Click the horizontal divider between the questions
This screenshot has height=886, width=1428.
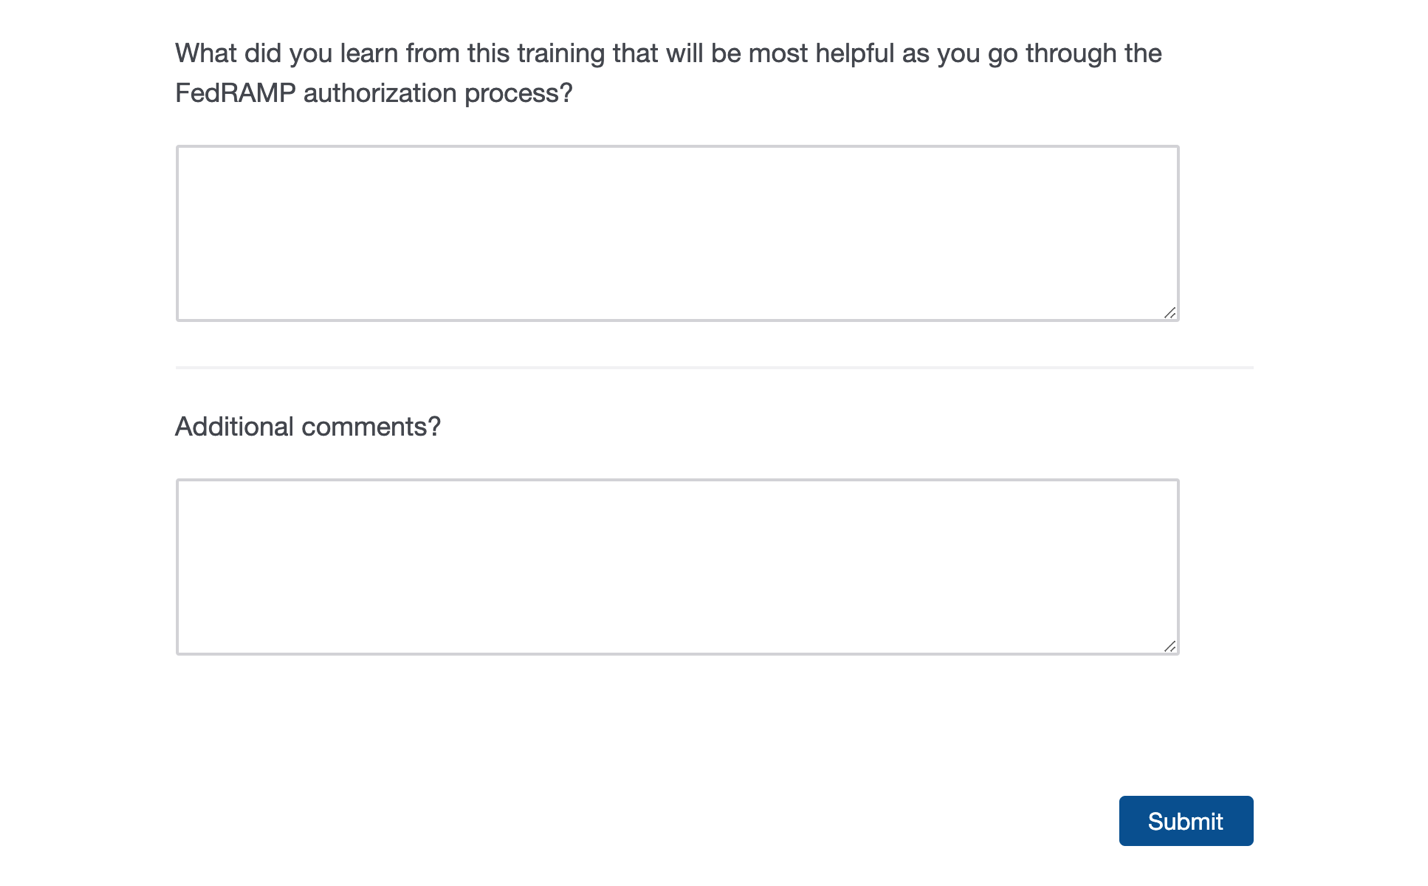coord(714,368)
